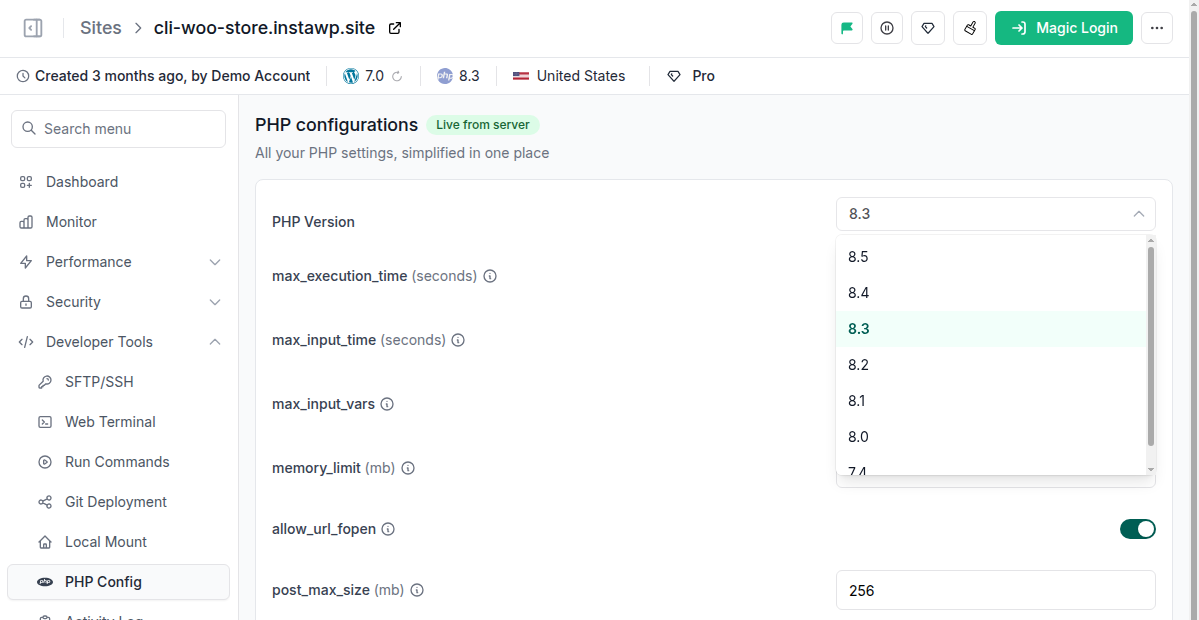Click the post_max_size input field
Screen dimensions: 1199x620
pyautogui.click(x=996, y=590)
